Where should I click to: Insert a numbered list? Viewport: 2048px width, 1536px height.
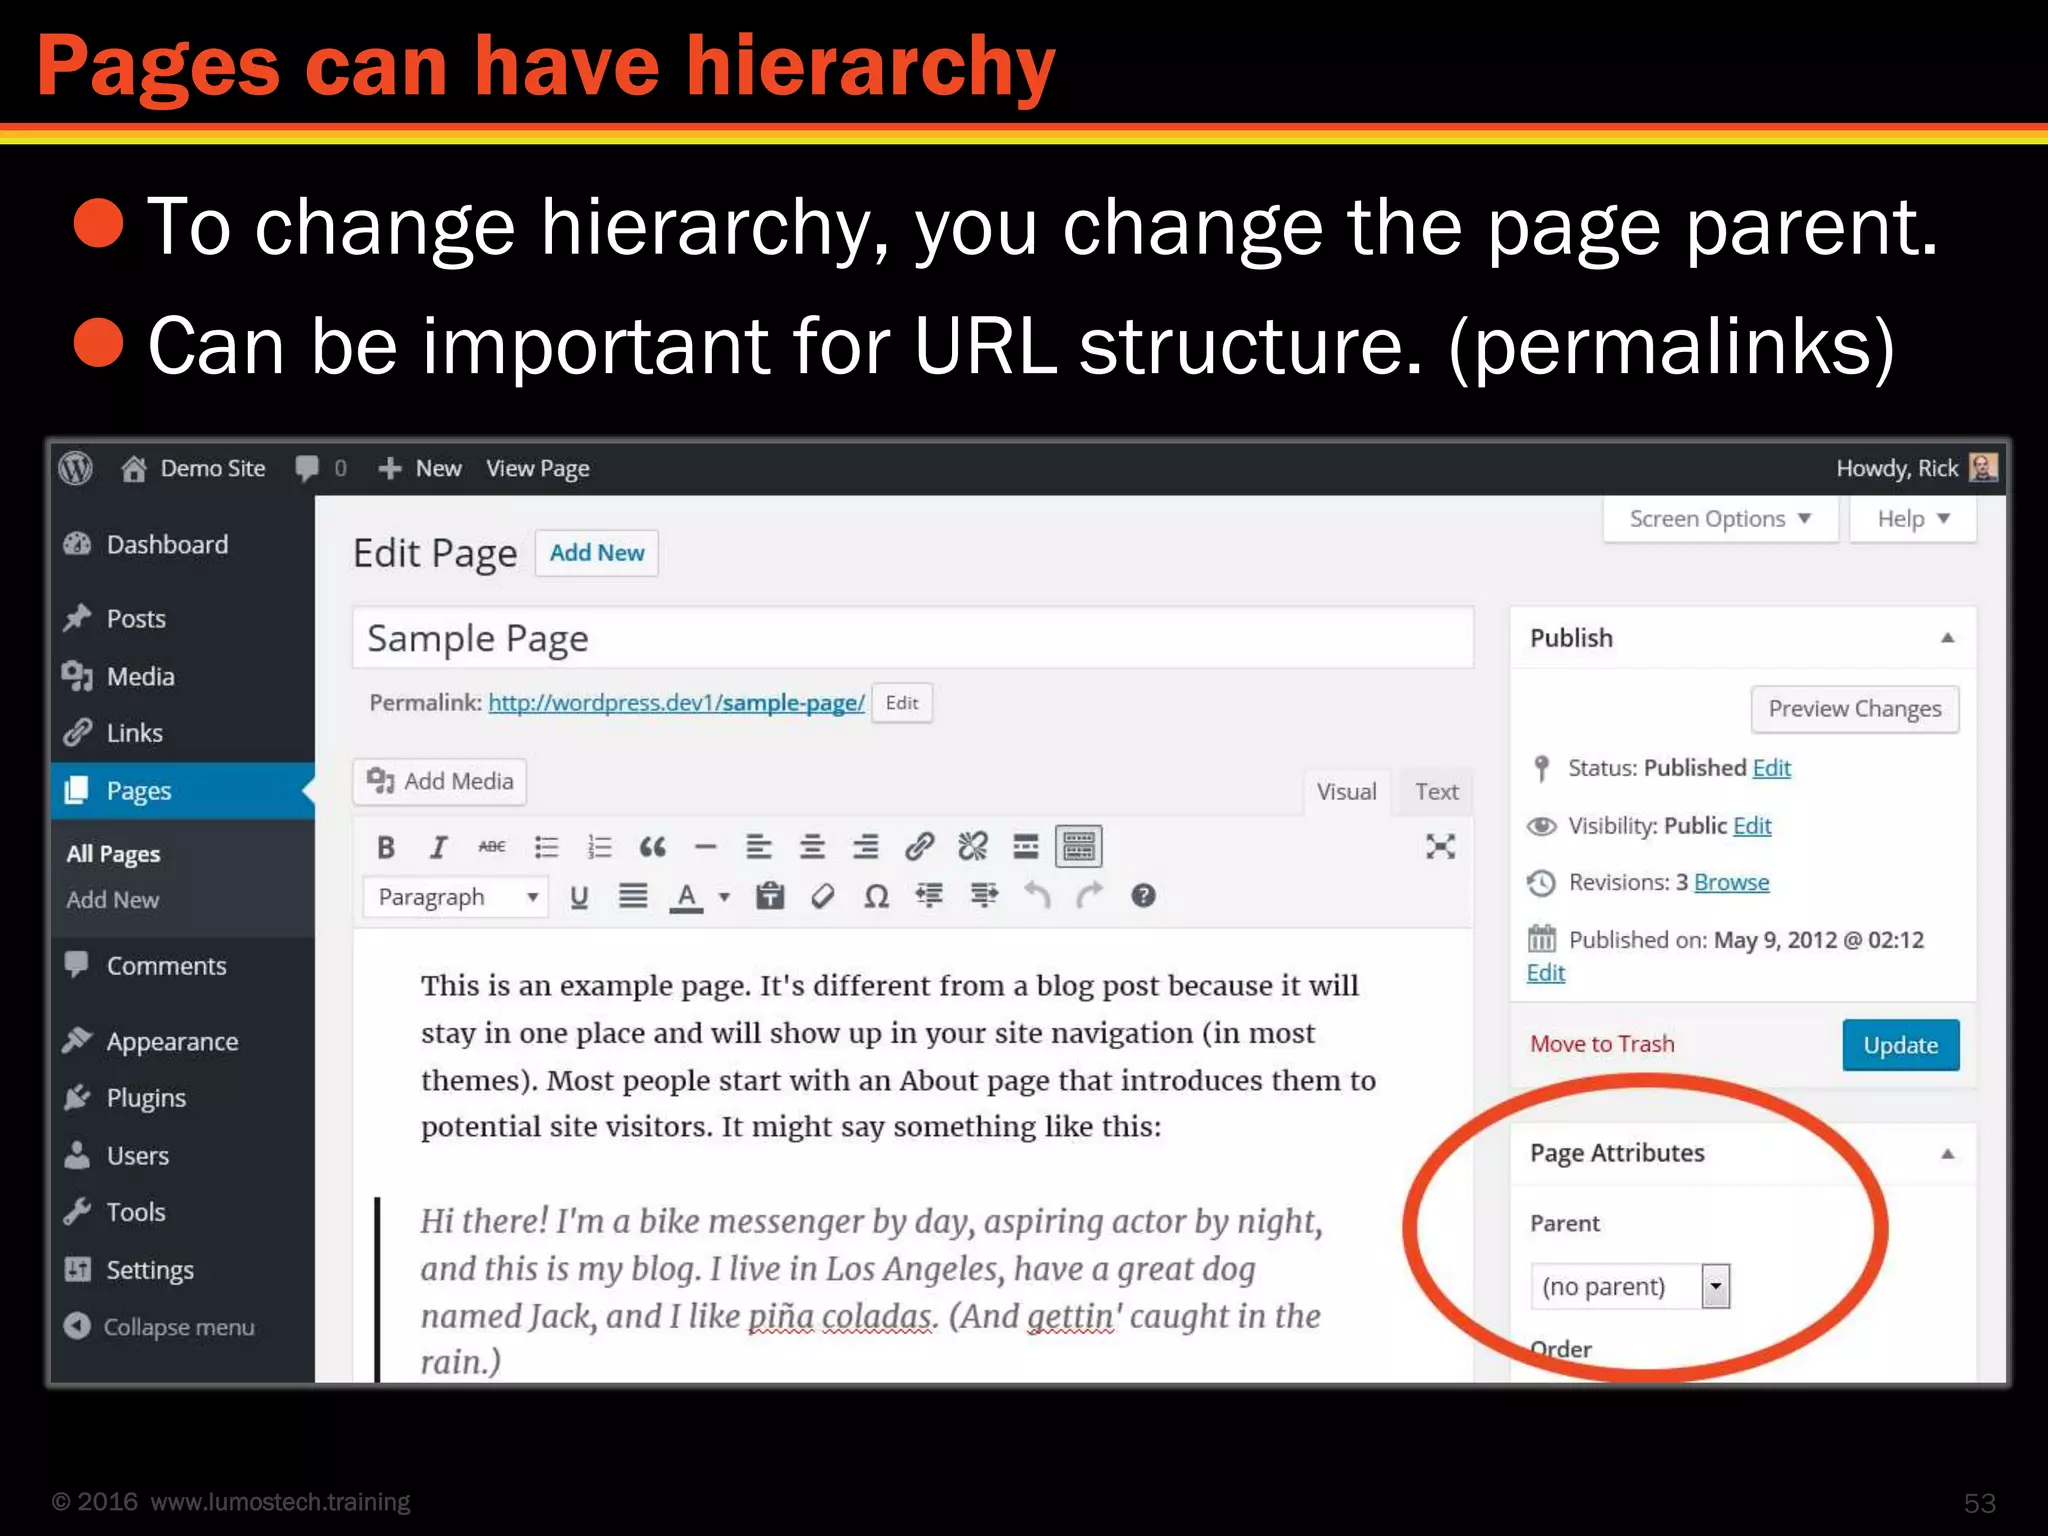click(599, 847)
